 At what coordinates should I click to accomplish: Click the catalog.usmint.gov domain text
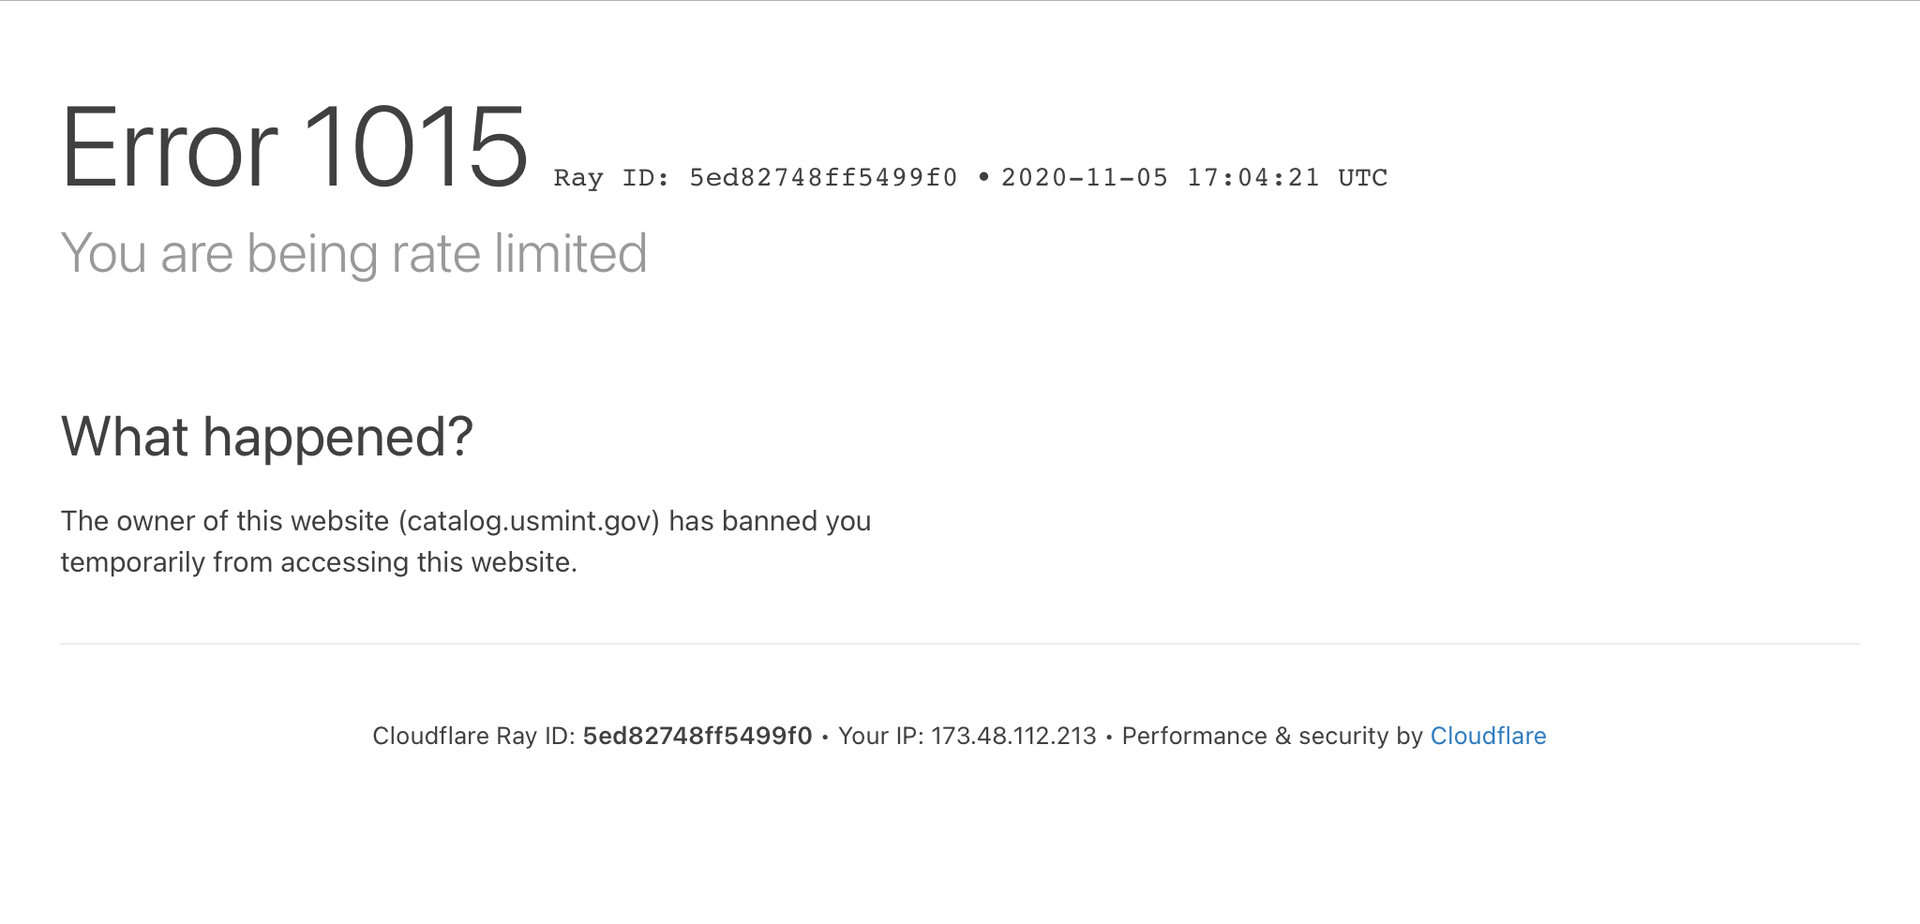(529, 521)
